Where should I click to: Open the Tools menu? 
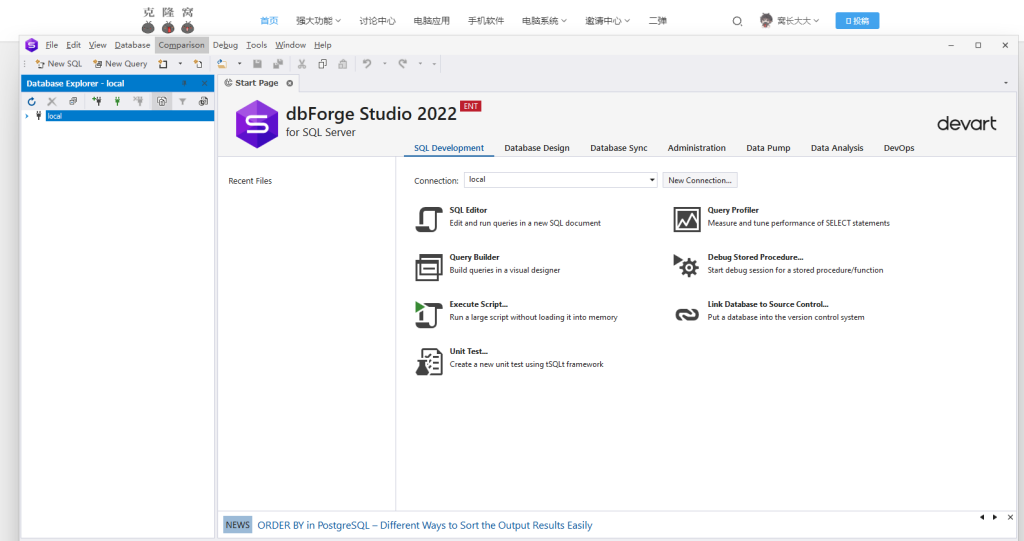click(257, 45)
